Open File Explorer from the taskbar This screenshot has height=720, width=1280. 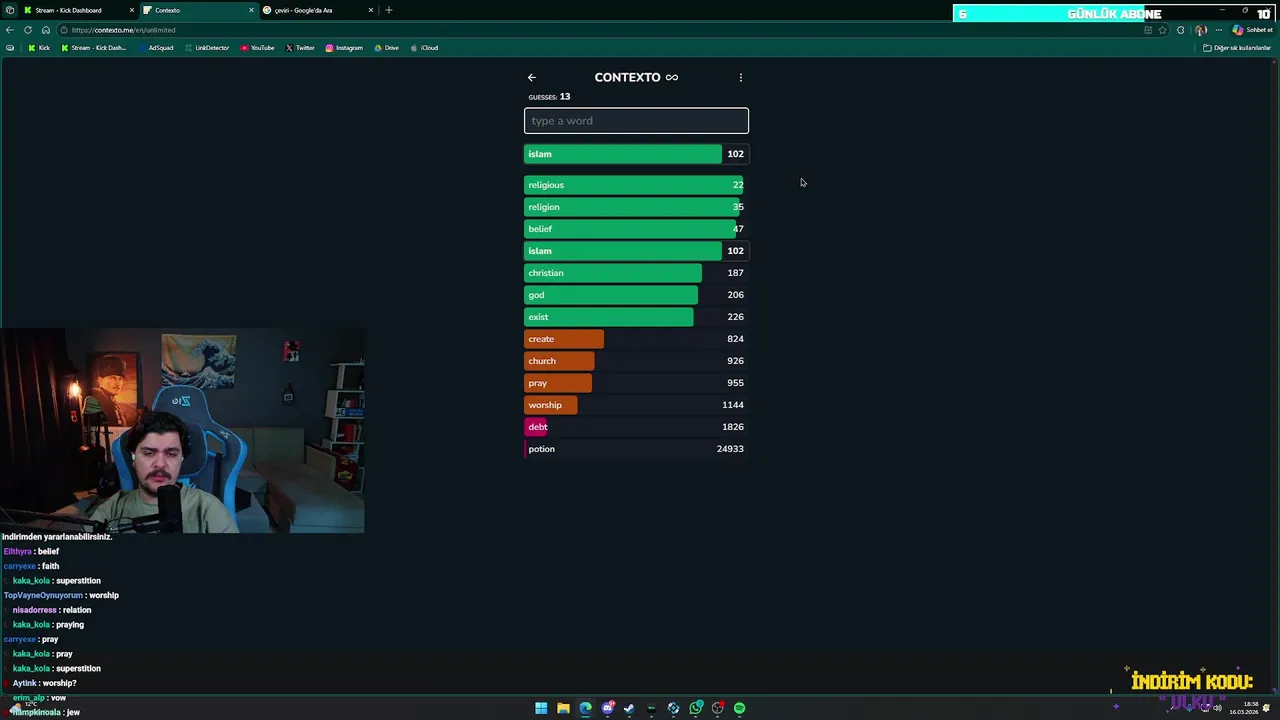click(563, 708)
